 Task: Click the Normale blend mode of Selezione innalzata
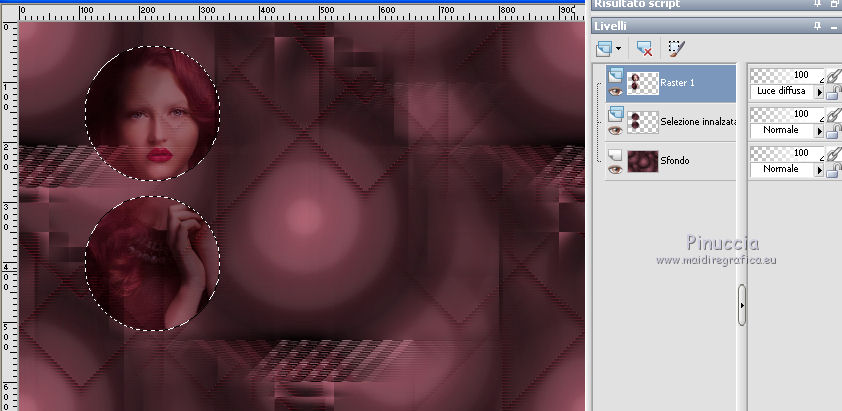[x=781, y=131]
